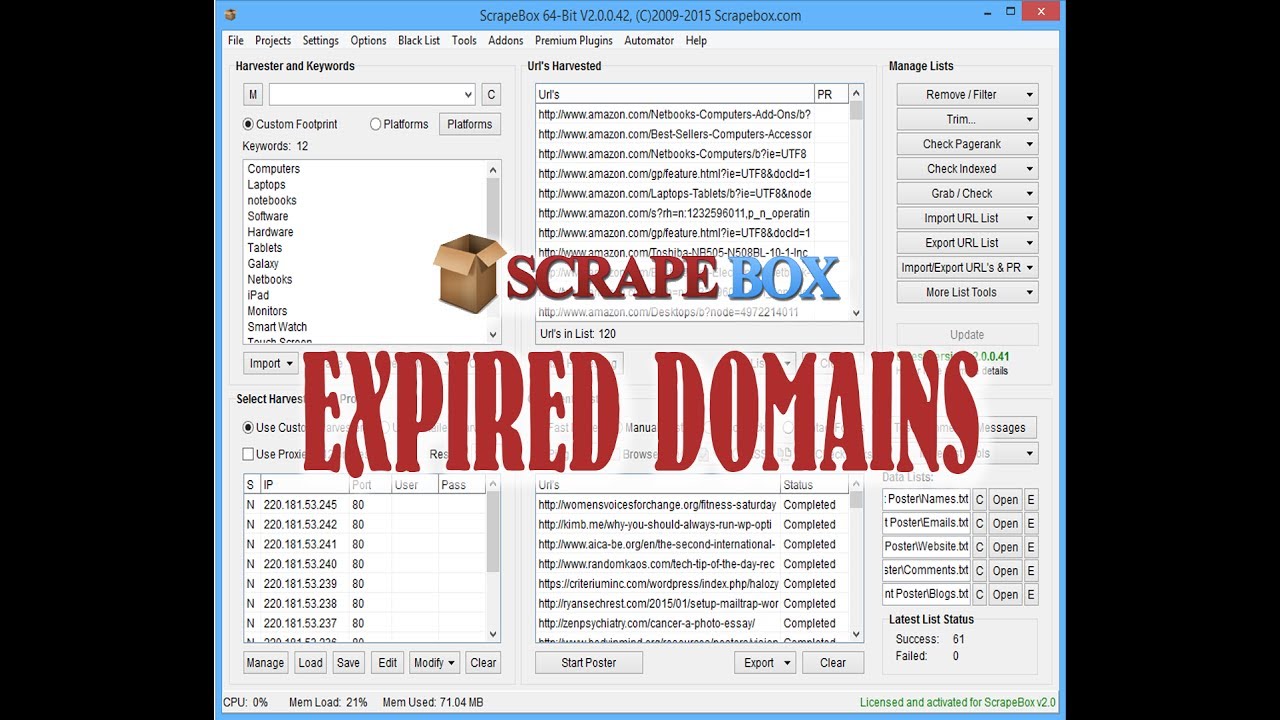Viewport: 1280px width, 720px height.
Task: Click the PR column header
Action: pyautogui.click(x=831, y=95)
